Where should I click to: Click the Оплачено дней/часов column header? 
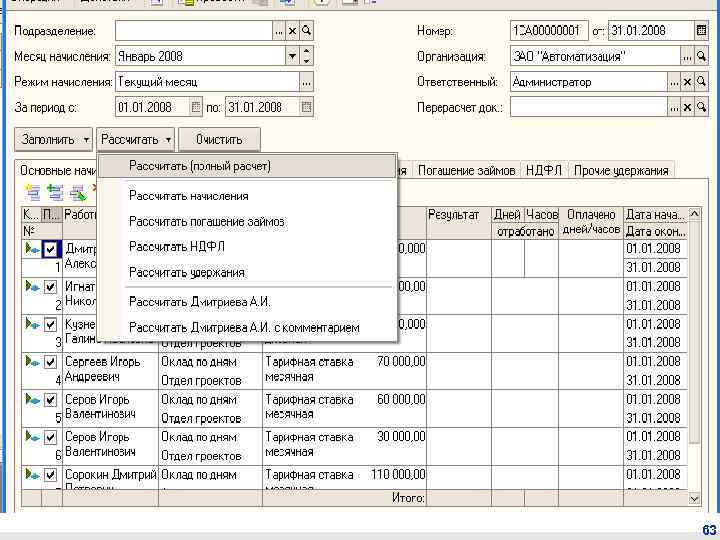(591, 223)
